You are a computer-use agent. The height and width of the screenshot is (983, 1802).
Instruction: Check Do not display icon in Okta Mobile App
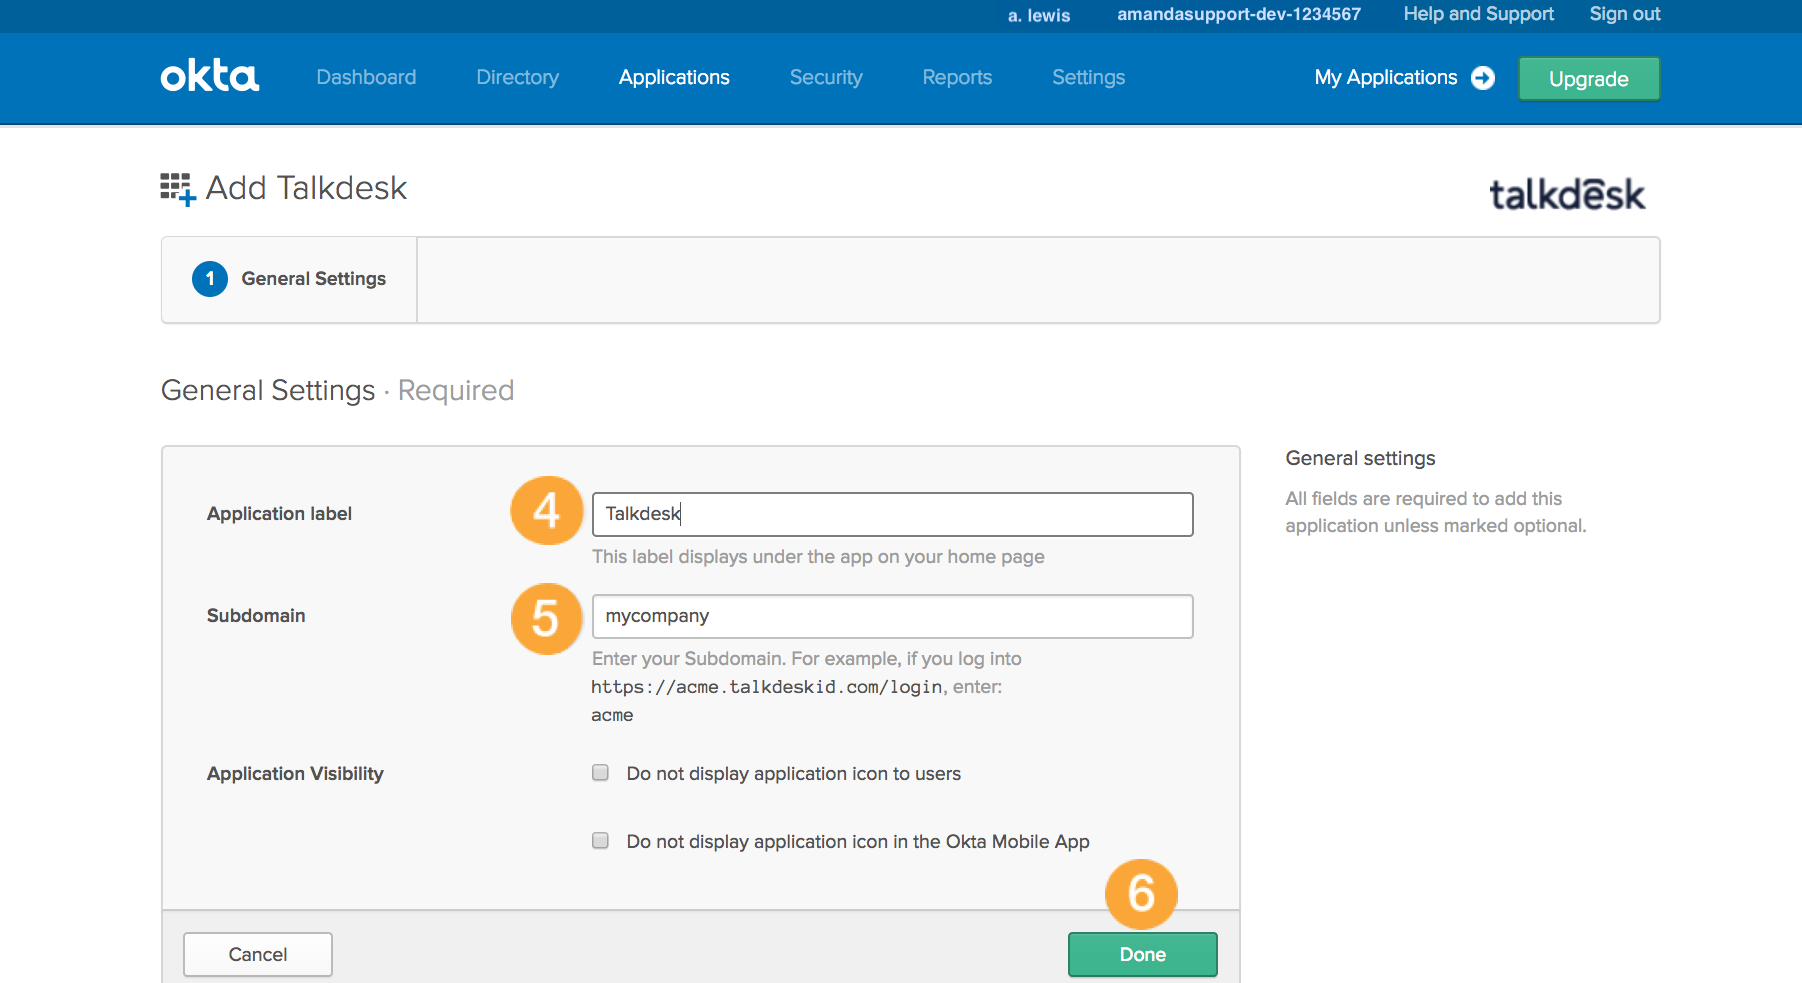coord(600,840)
